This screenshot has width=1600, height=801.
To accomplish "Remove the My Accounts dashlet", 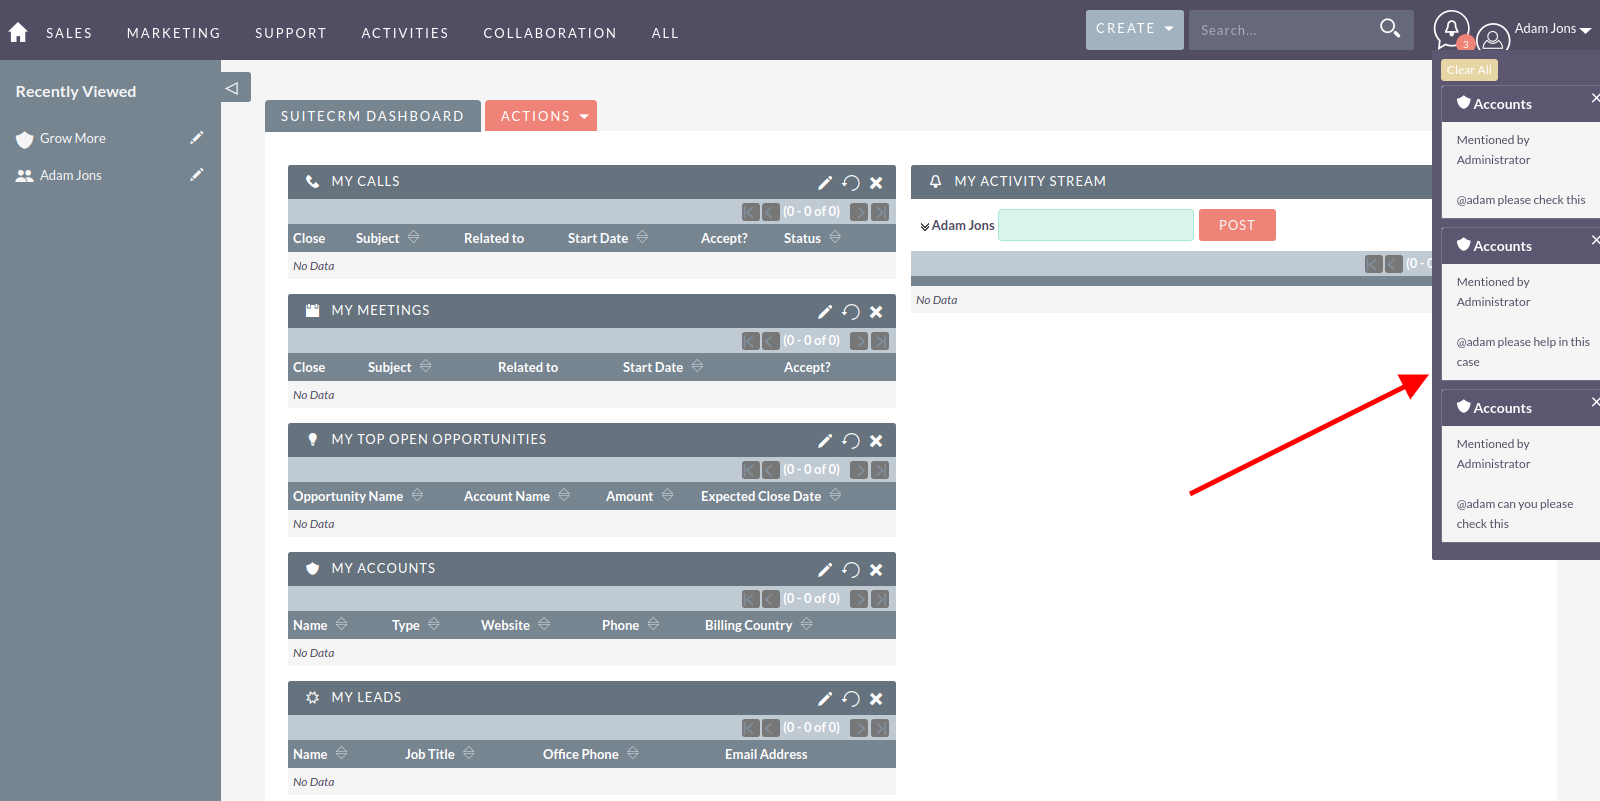I will pos(876,570).
